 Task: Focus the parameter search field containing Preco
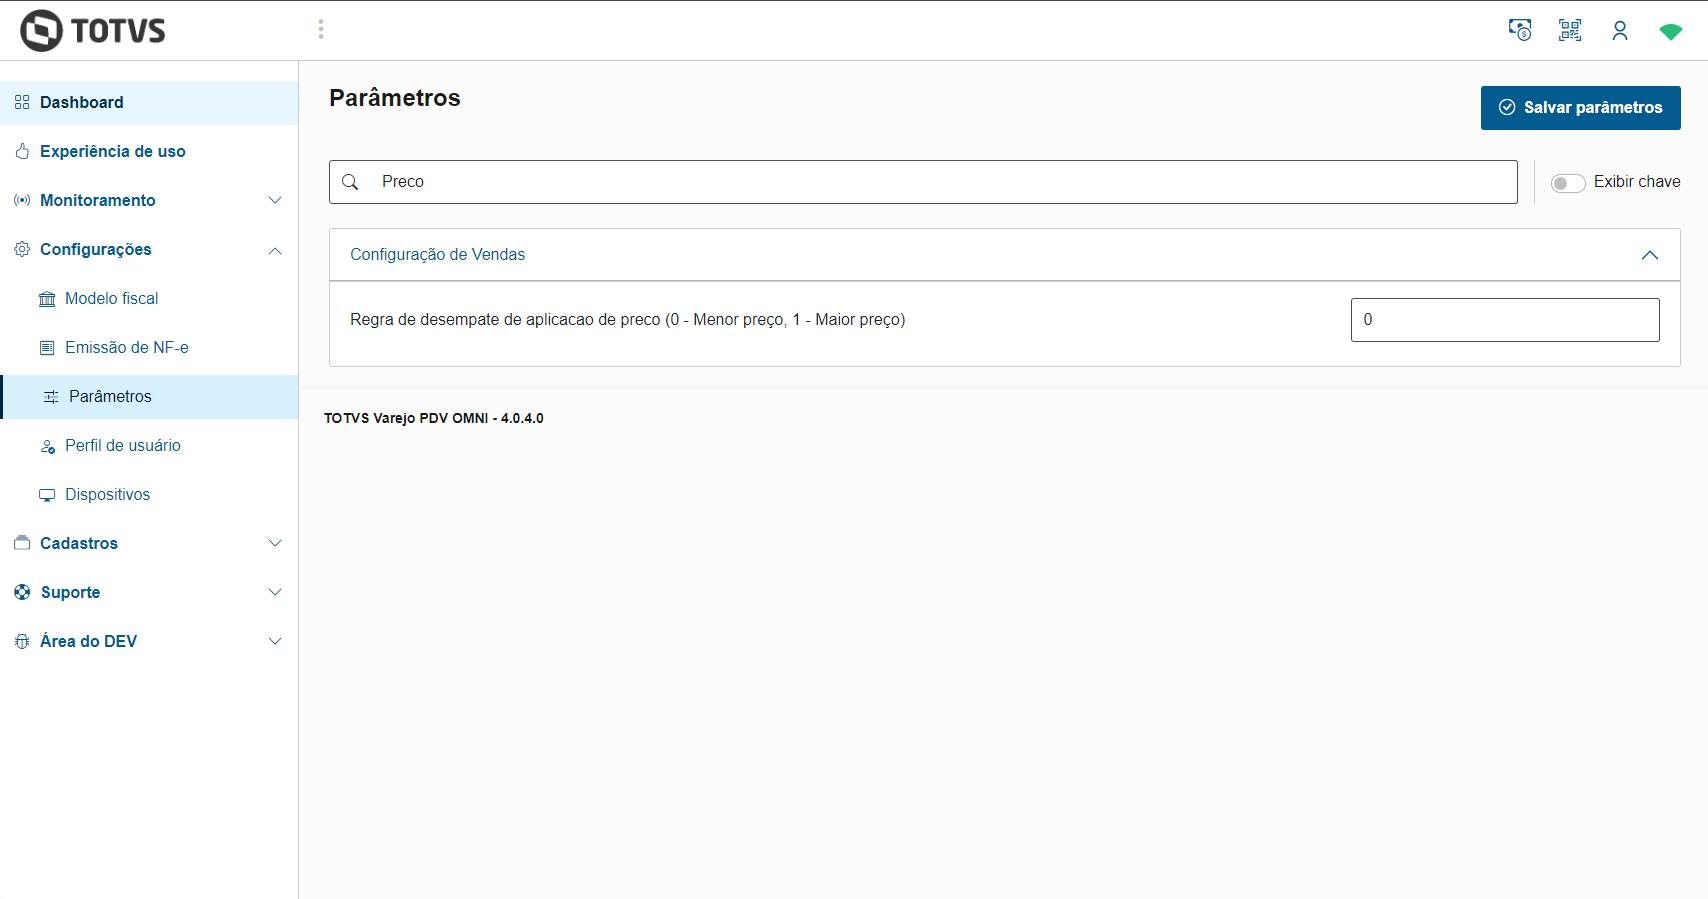point(923,182)
